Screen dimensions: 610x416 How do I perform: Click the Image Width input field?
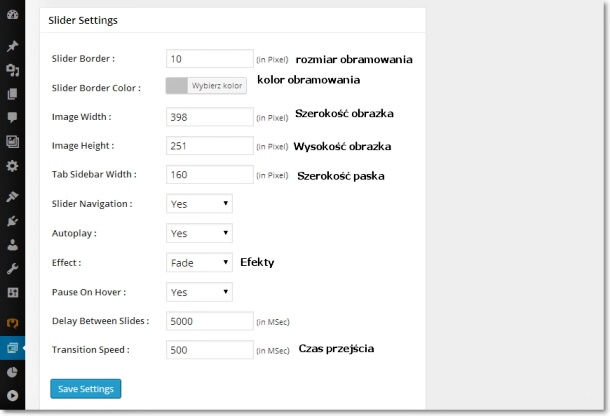click(210, 117)
